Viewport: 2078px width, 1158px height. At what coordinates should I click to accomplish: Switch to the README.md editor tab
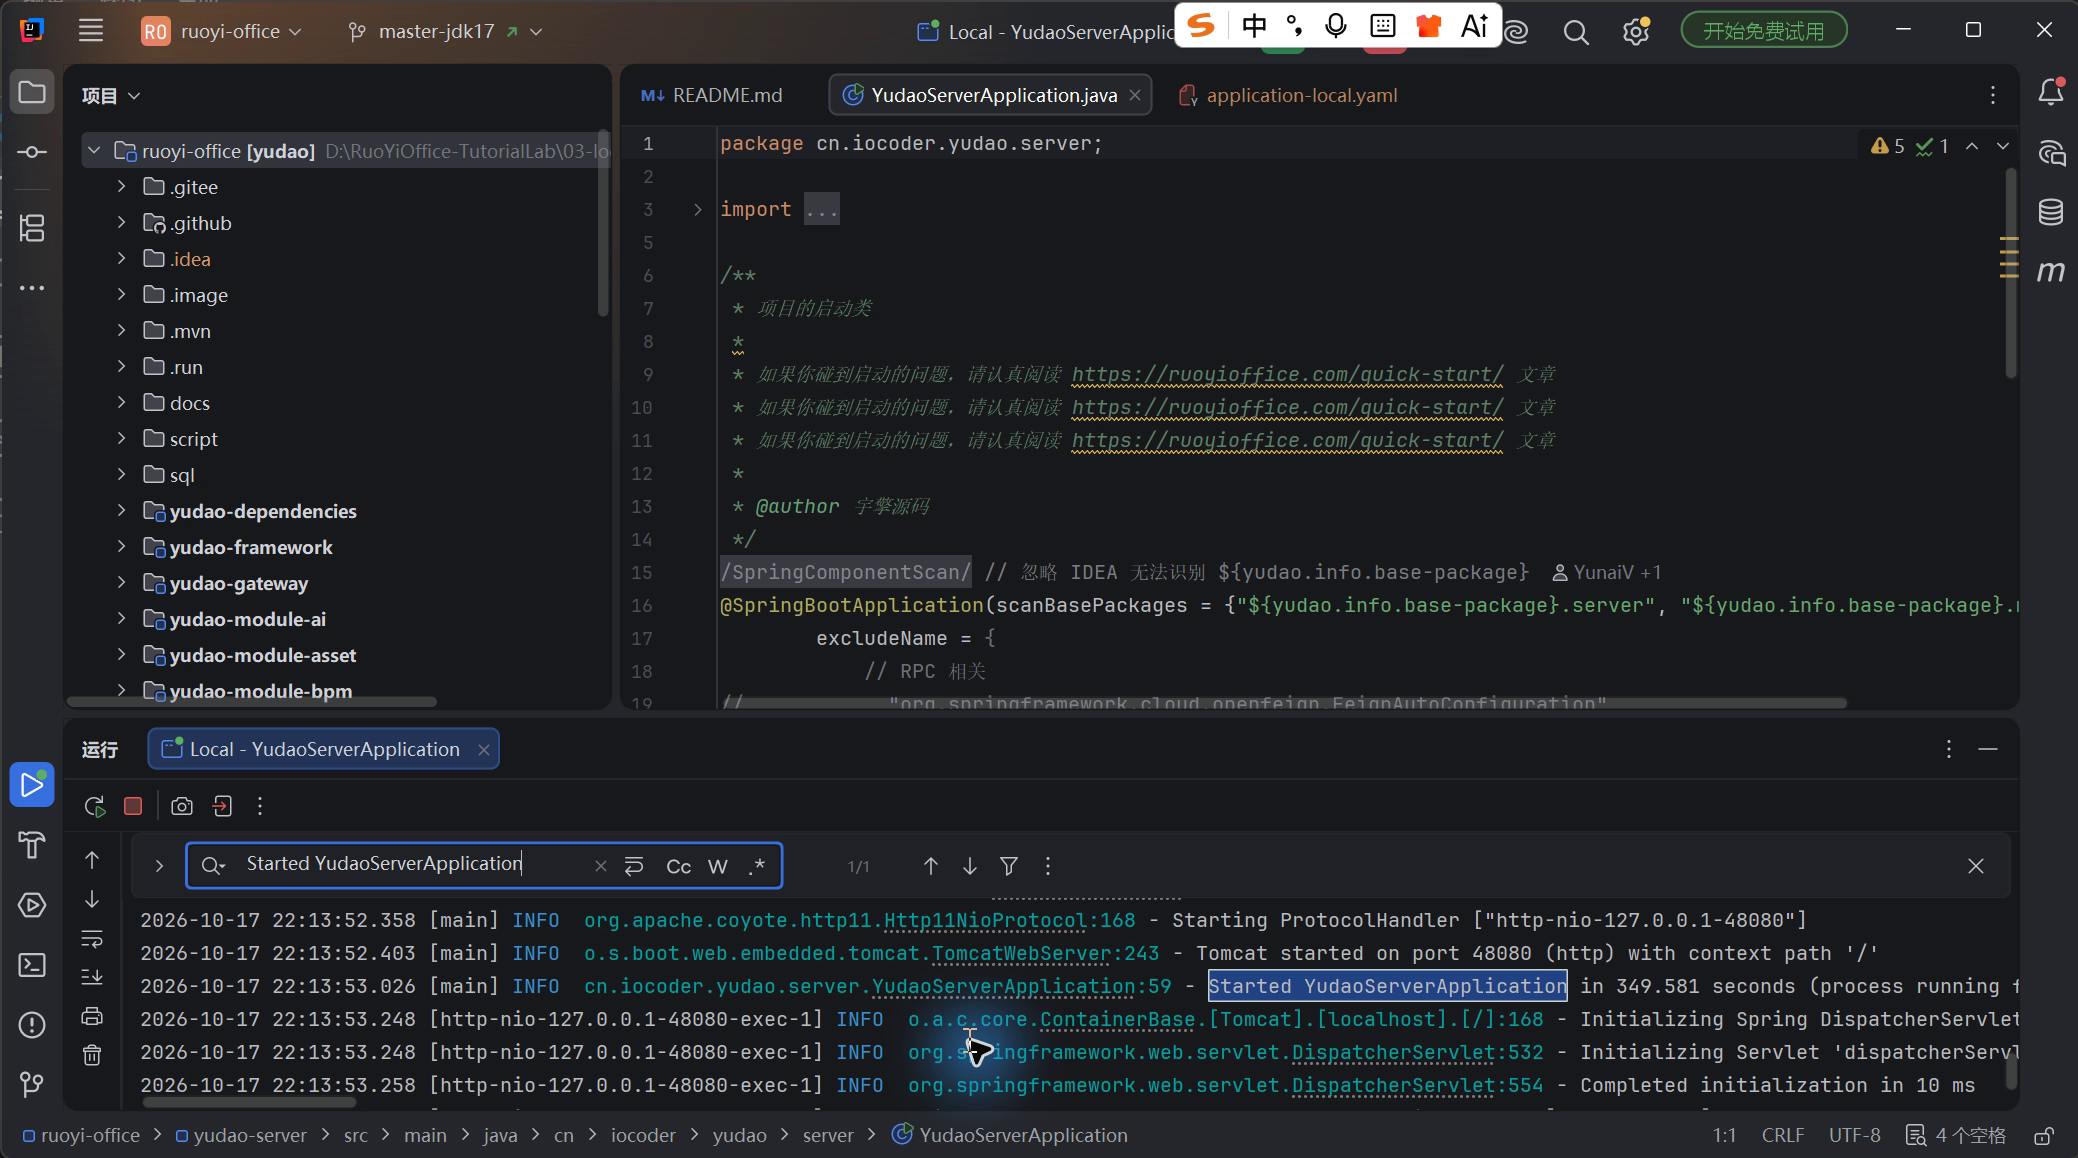pyautogui.click(x=712, y=95)
